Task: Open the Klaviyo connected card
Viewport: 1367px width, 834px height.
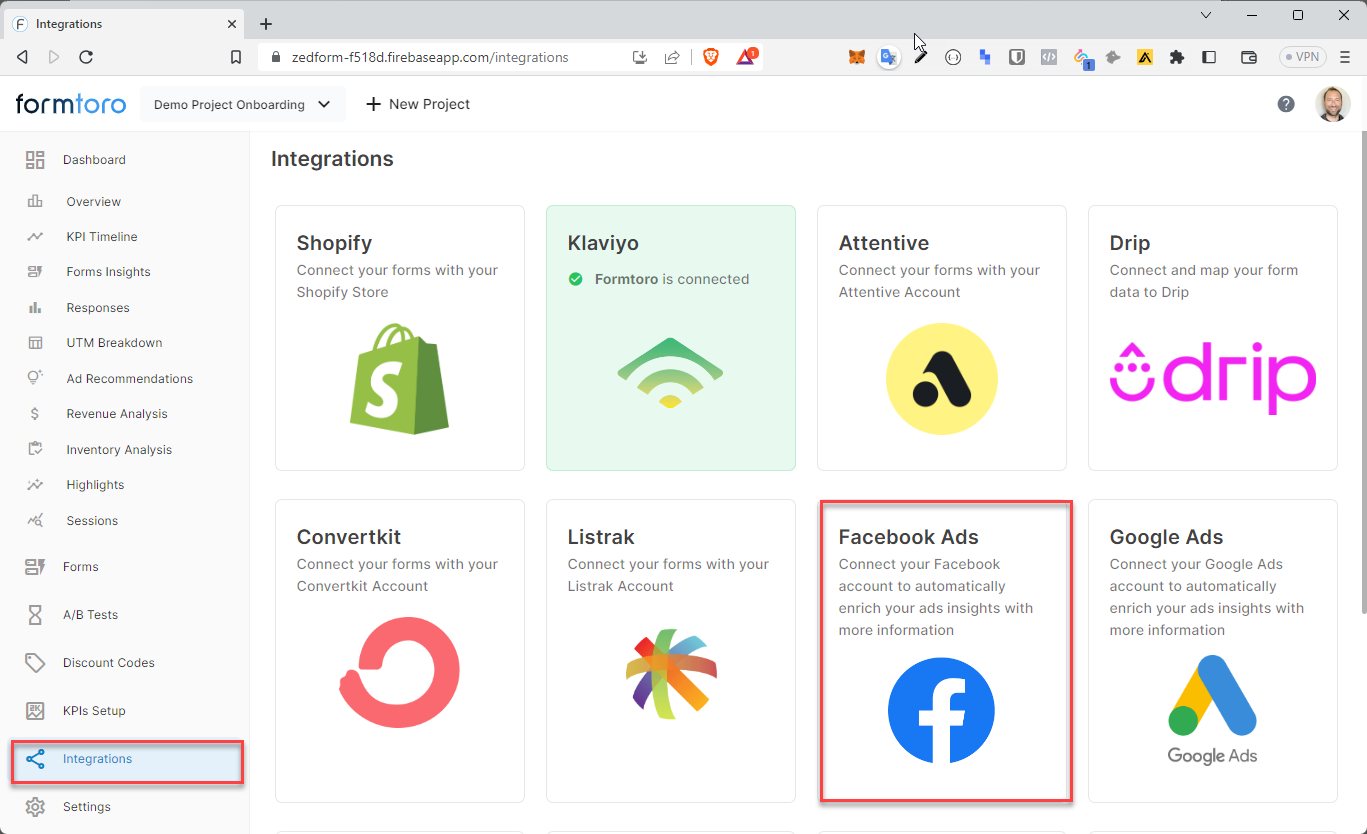Action: (x=671, y=338)
